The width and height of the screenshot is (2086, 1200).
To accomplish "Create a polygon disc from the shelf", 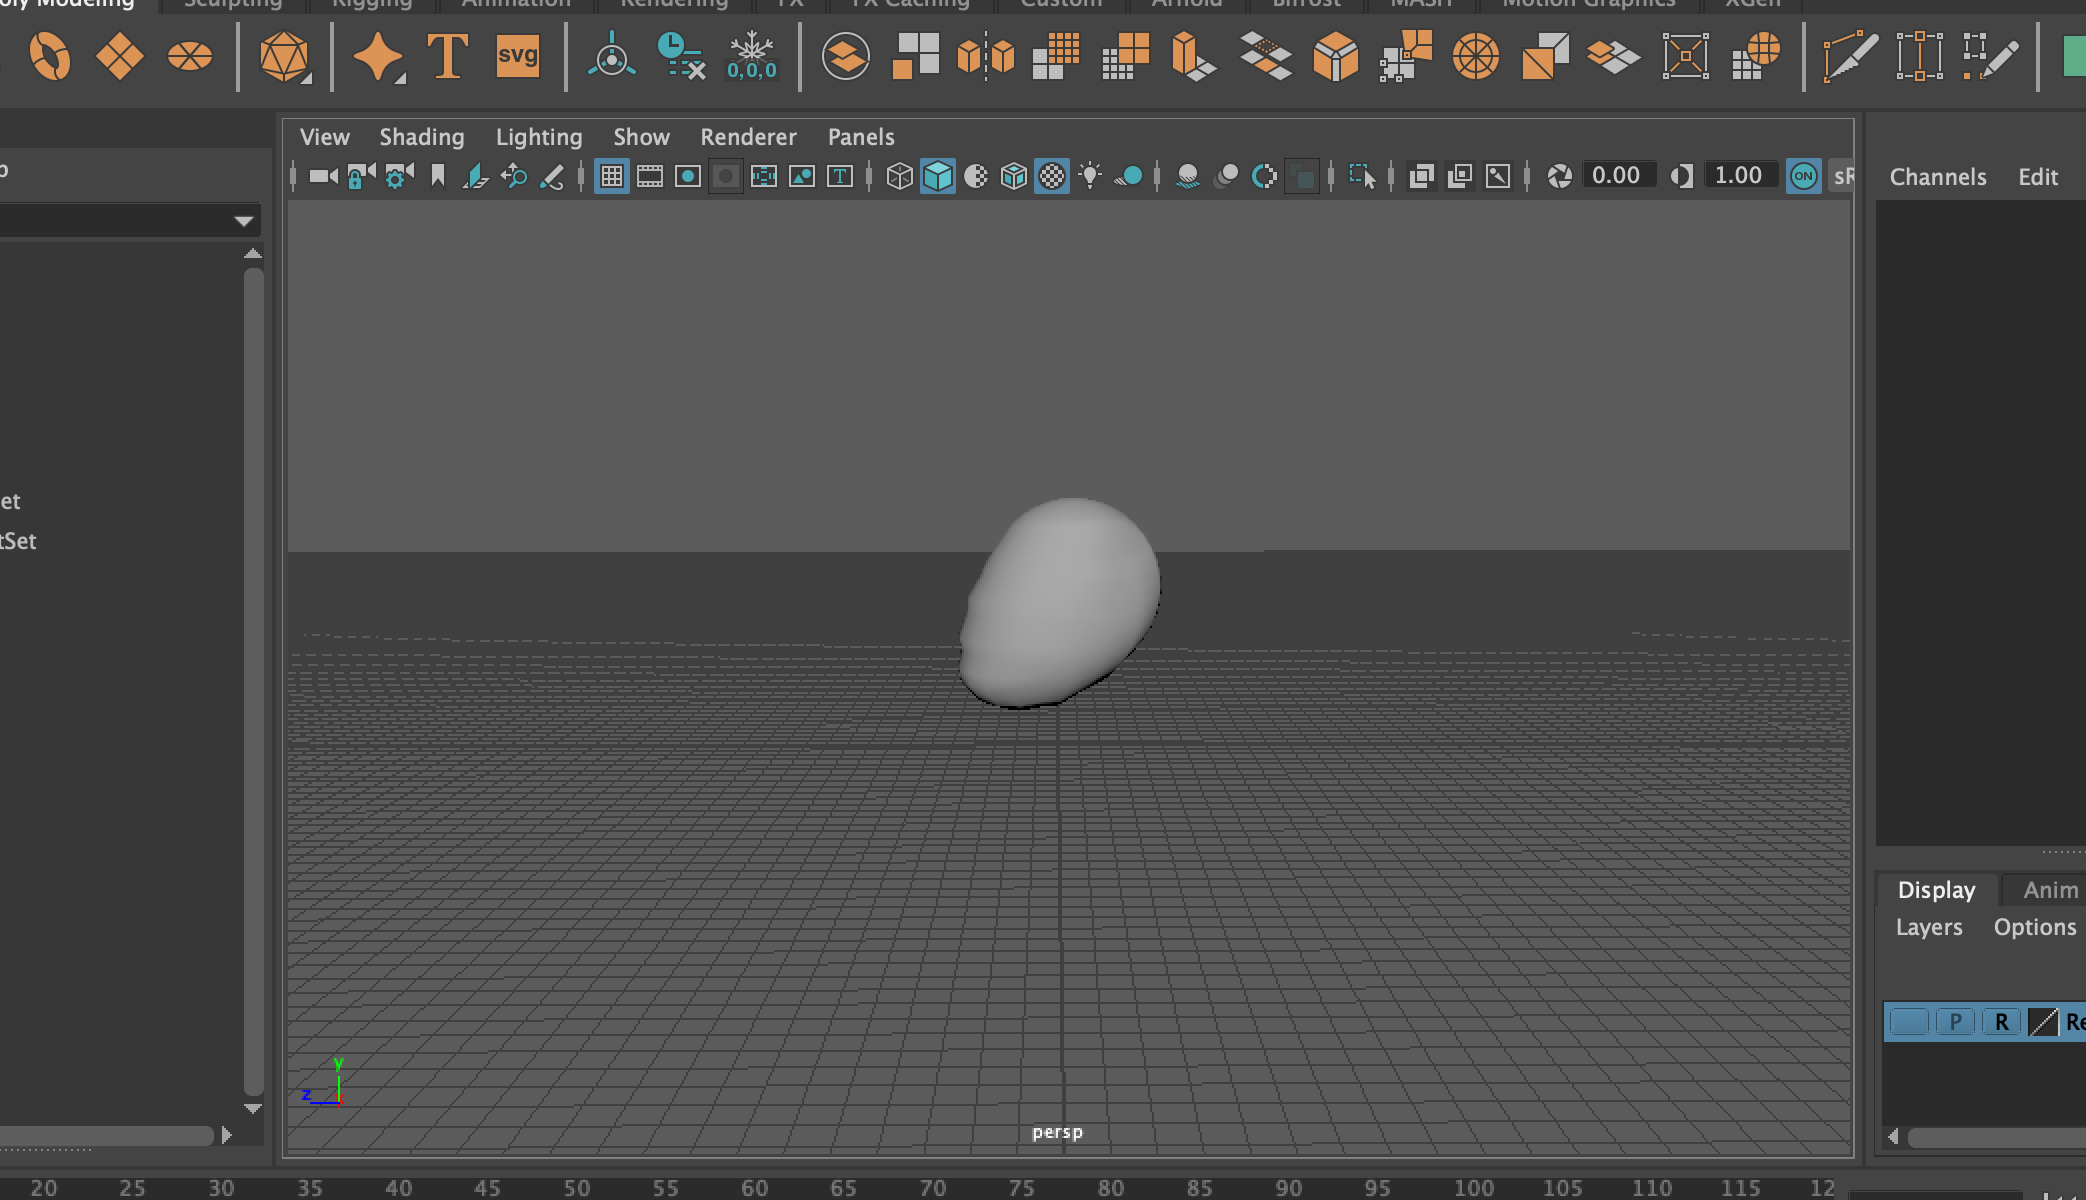I will point(189,56).
